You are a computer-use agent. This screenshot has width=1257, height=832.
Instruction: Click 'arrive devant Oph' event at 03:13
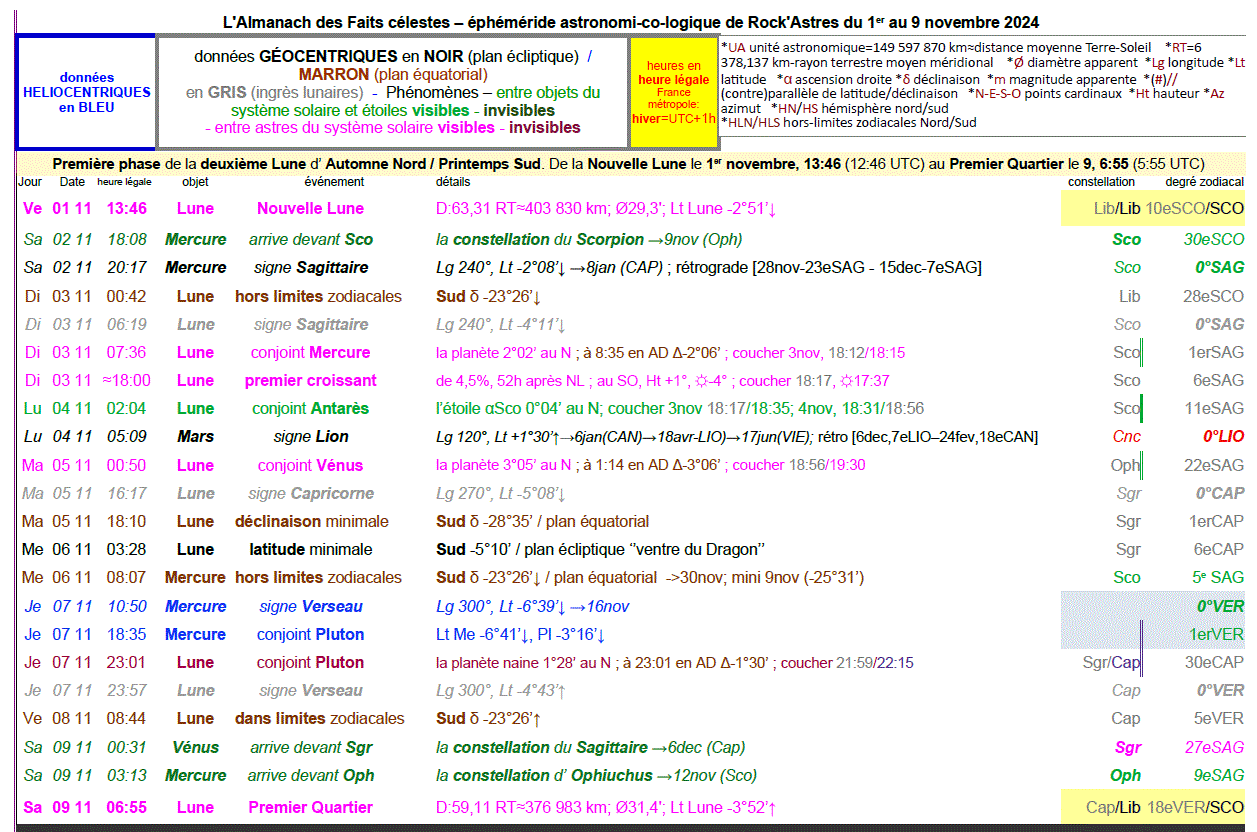(x=311, y=776)
